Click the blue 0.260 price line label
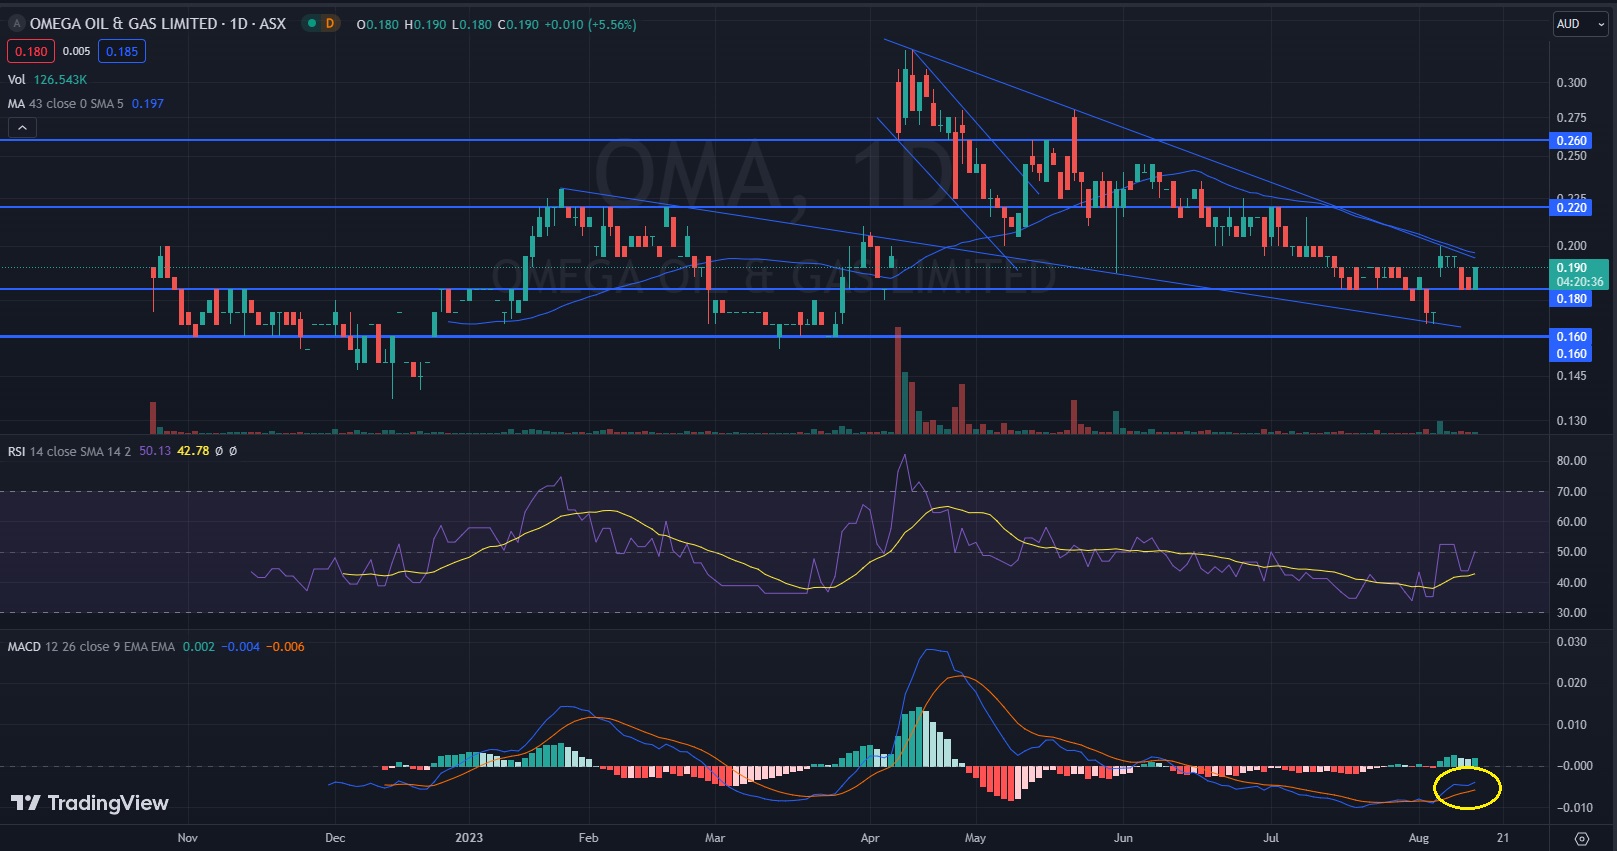Viewport: 1617px width, 851px height. pyautogui.click(x=1571, y=141)
